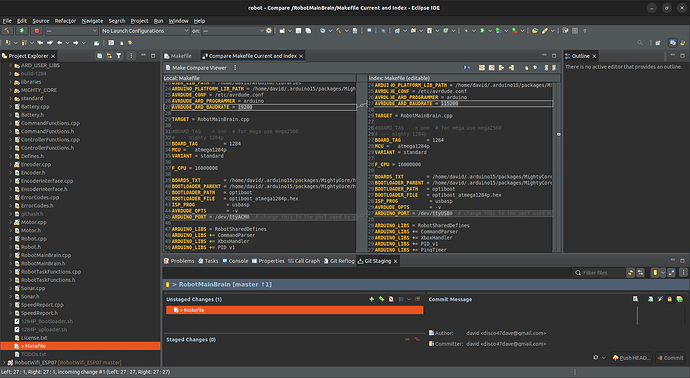Expand the Battery.cpp tree node
This screenshot has width=690, height=378.
click(11, 106)
